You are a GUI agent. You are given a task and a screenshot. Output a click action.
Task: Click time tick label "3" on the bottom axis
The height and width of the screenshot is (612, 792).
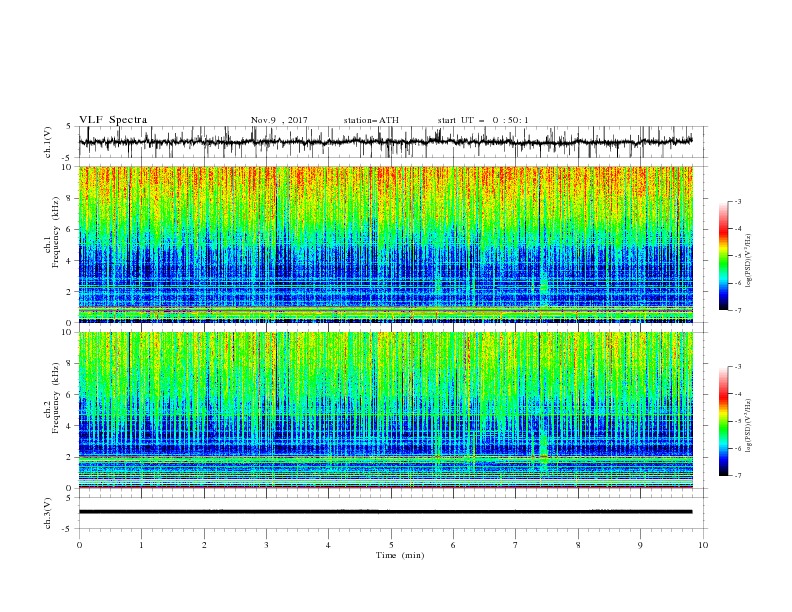pos(266,545)
